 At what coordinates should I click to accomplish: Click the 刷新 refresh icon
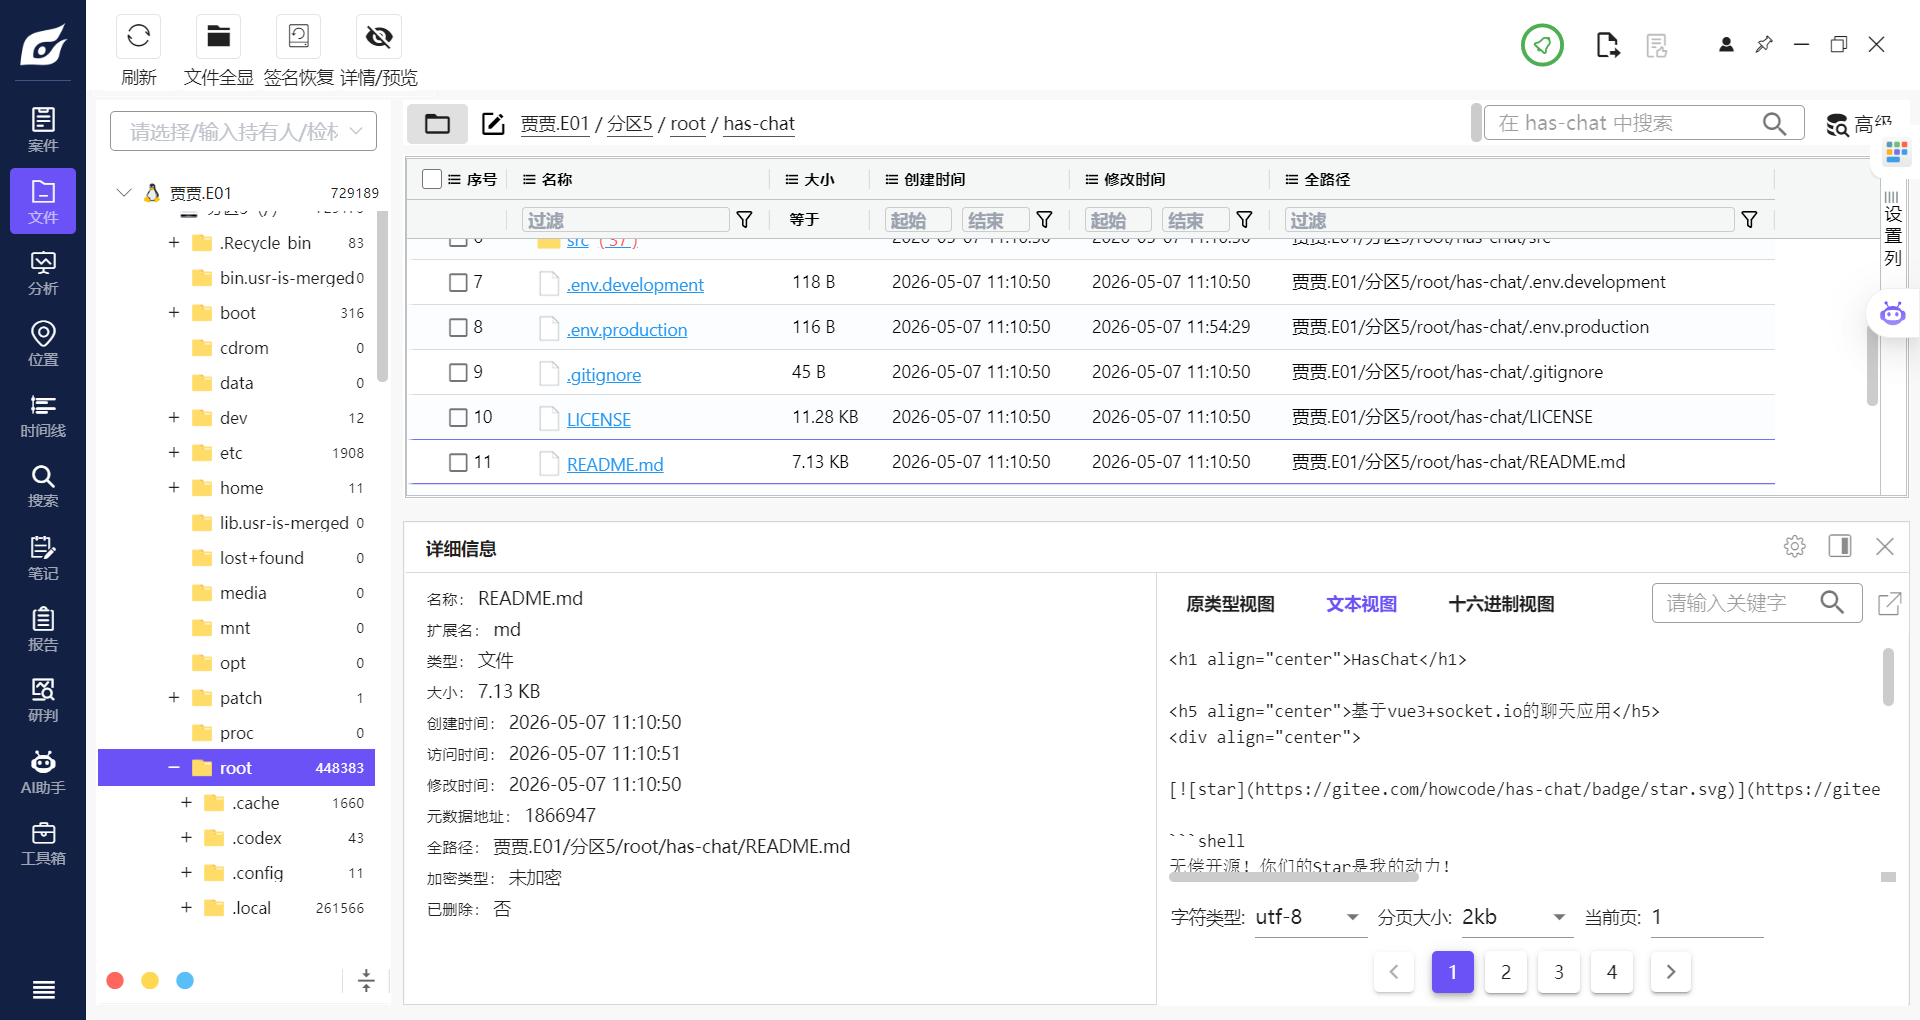(138, 37)
